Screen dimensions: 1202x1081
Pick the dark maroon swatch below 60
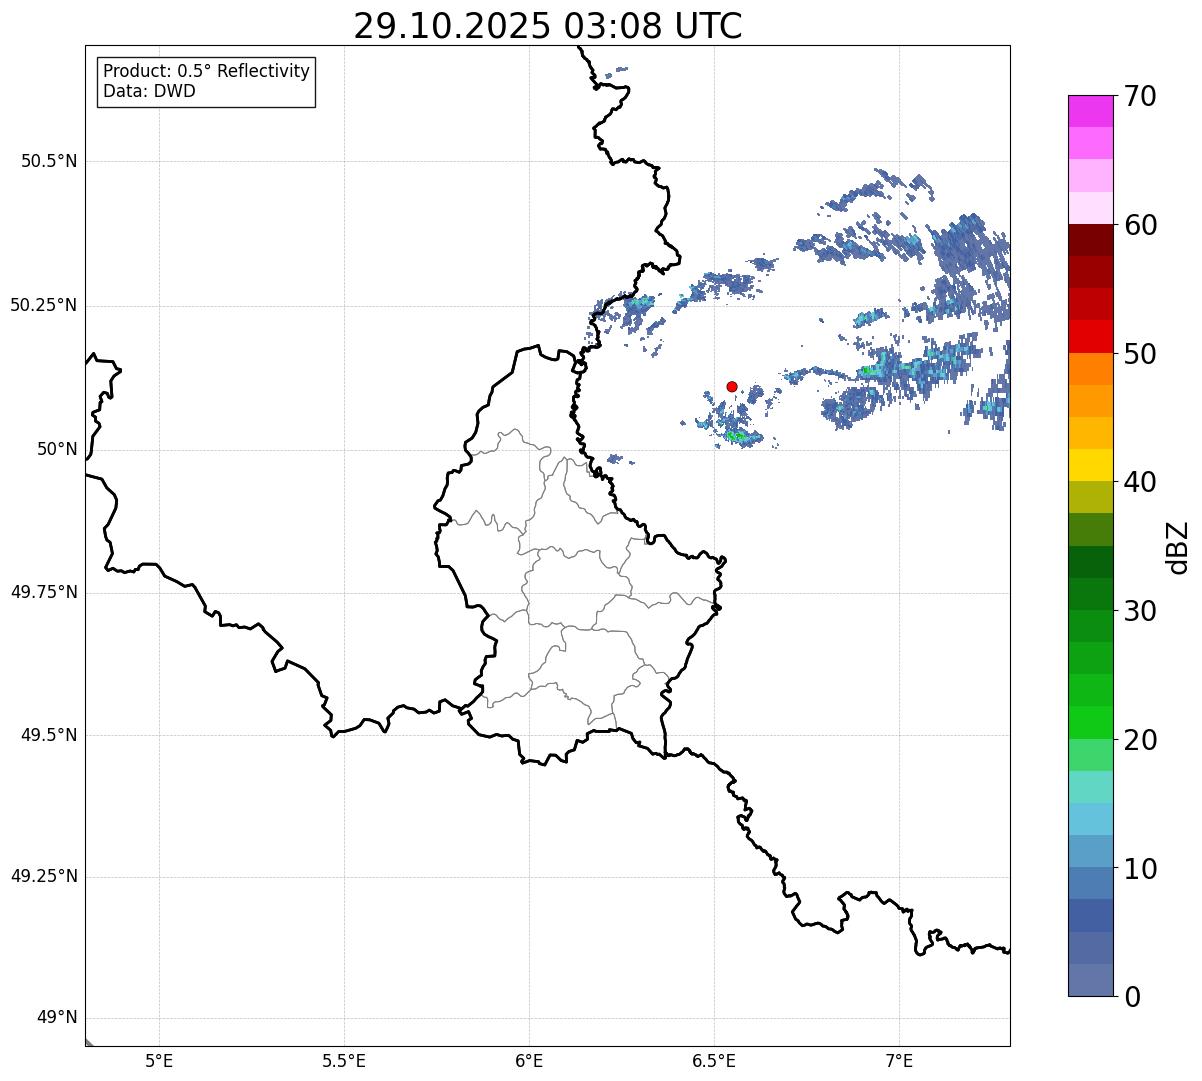pos(1090,240)
